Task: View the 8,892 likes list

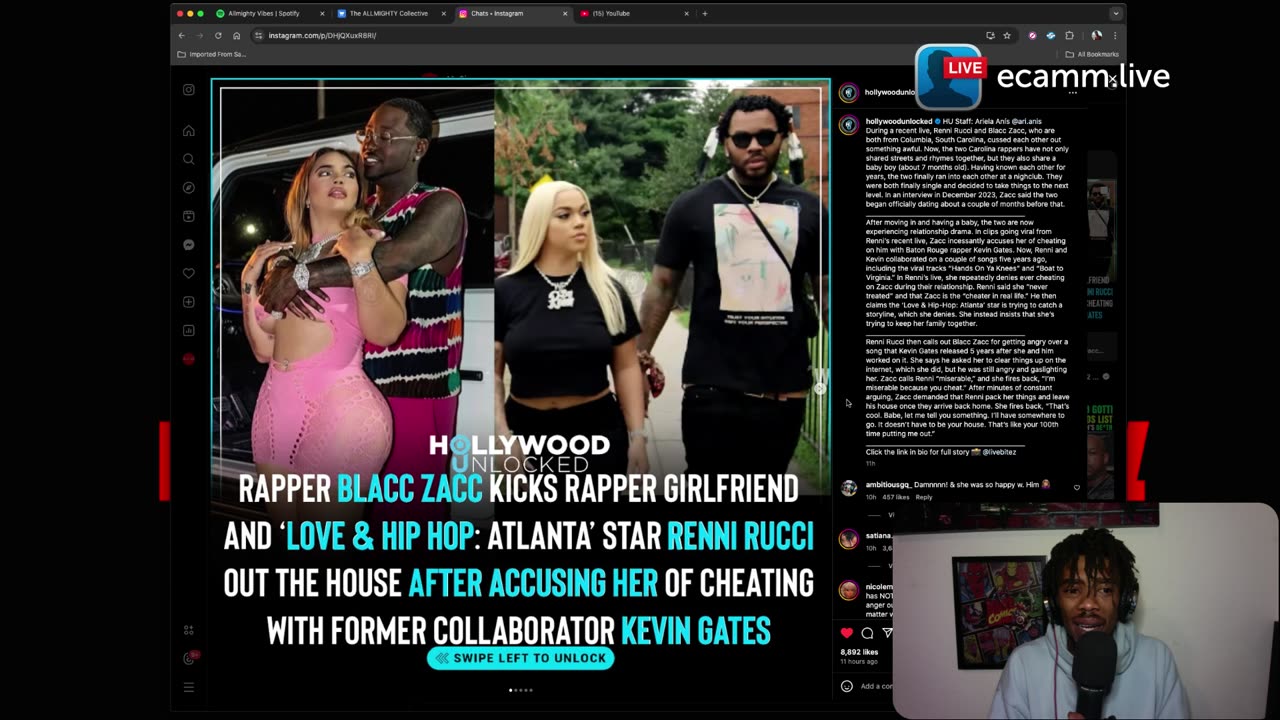Action: [x=859, y=652]
